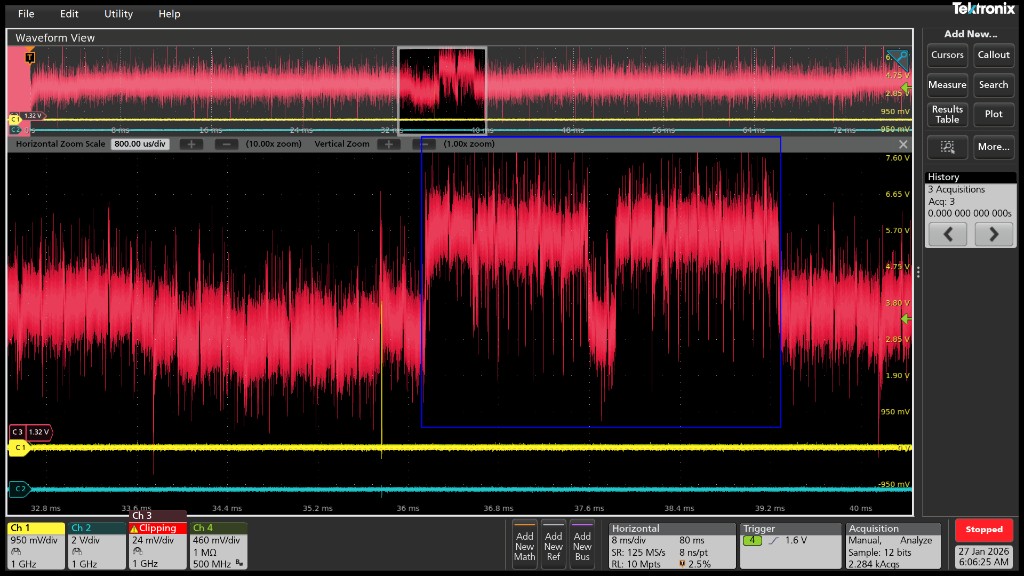The image size is (1024, 576).
Task: Click the Ch 1 probe icon
Action: (x=16, y=552)
